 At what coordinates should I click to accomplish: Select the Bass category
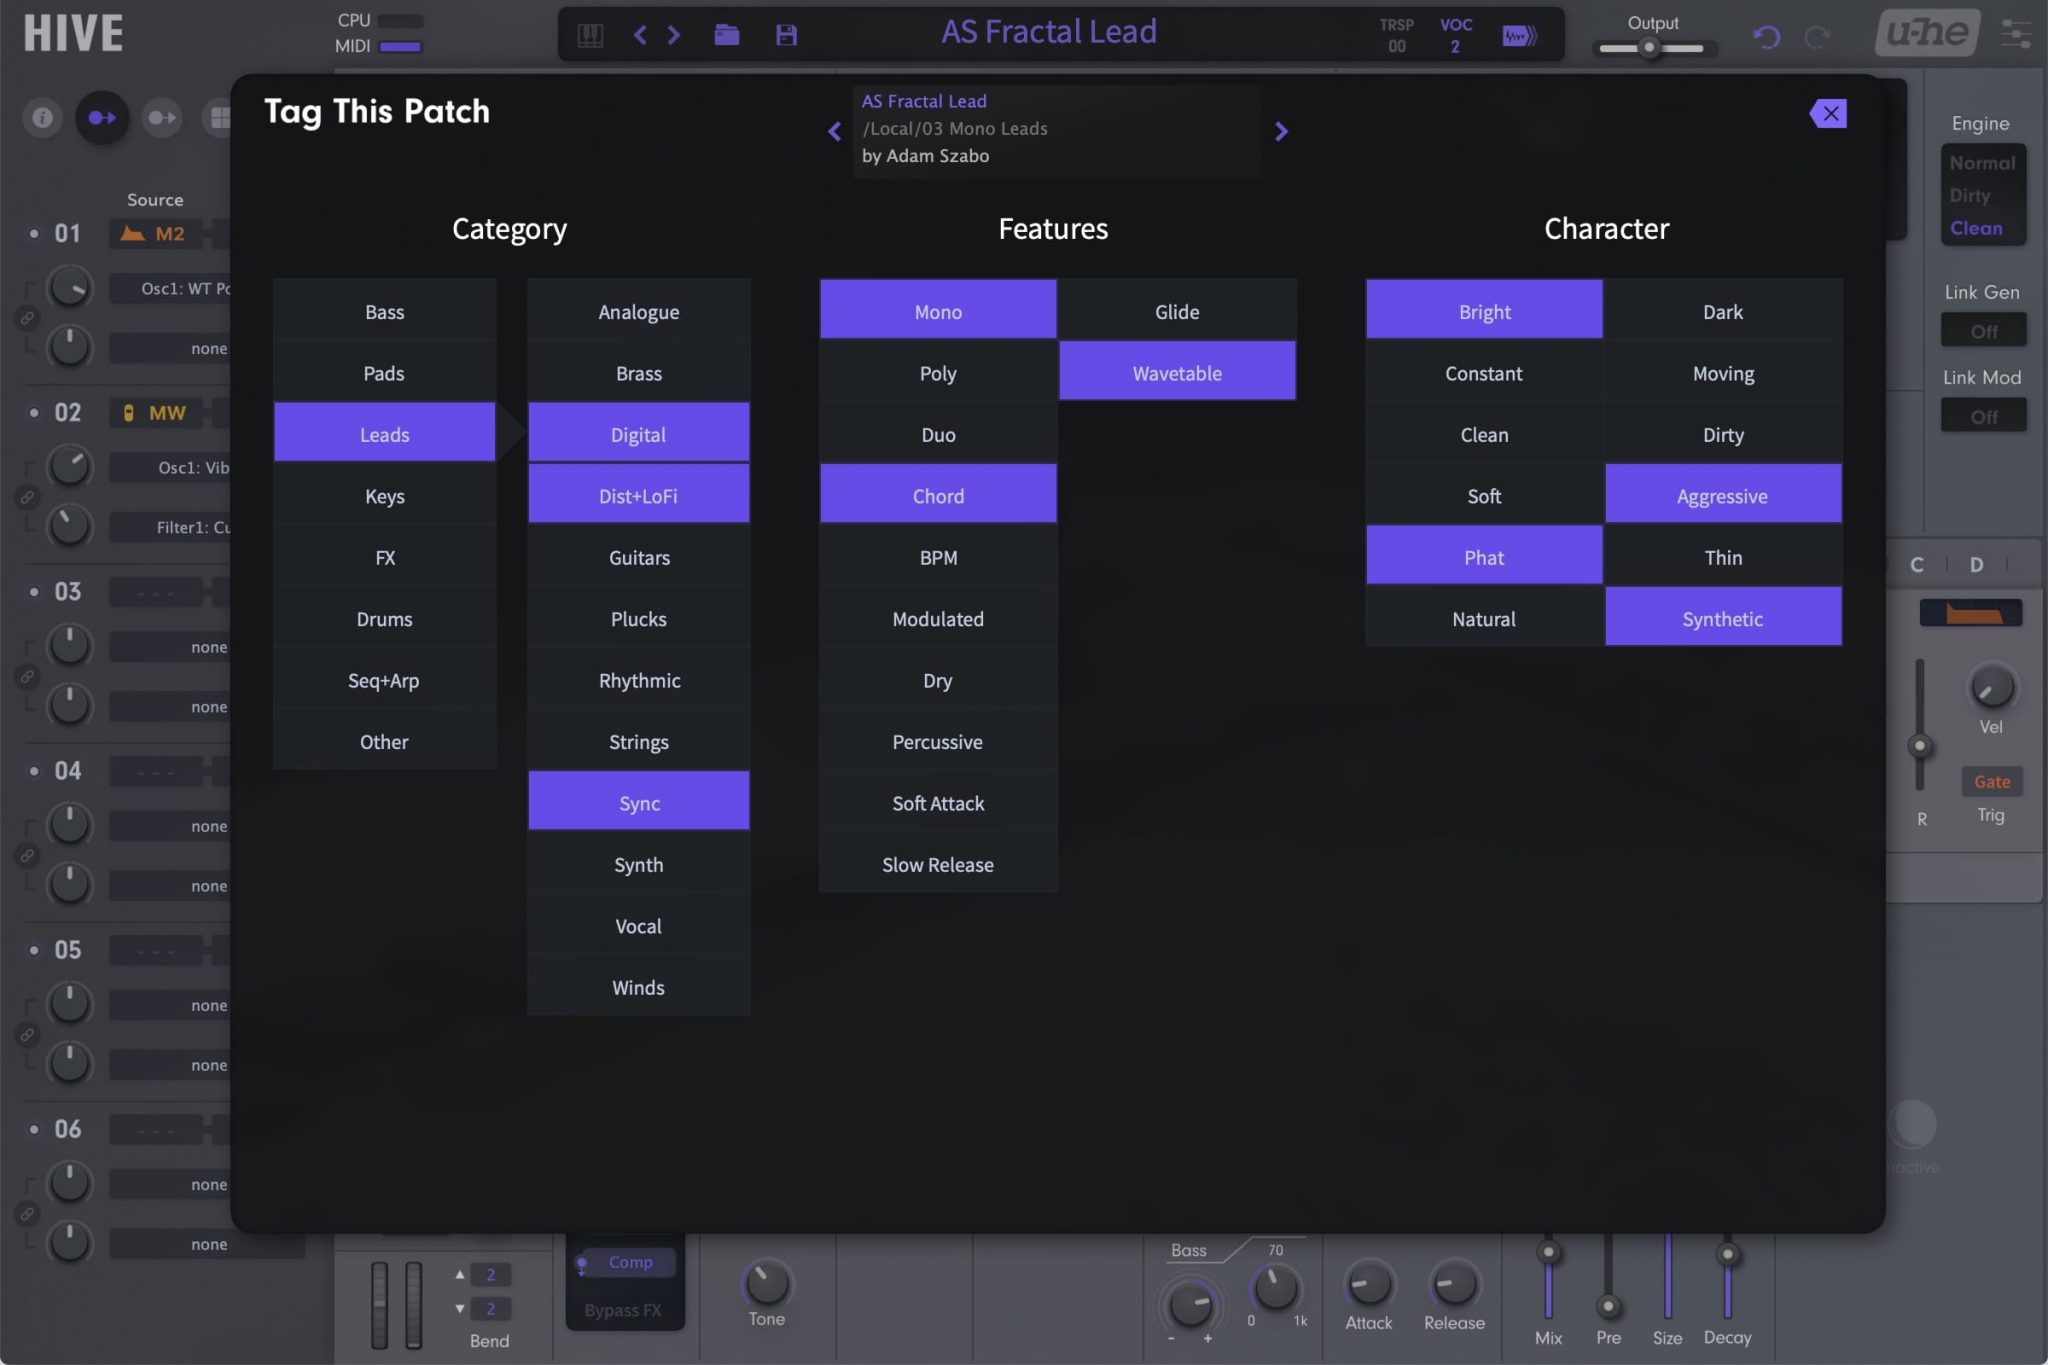[384, 312]
